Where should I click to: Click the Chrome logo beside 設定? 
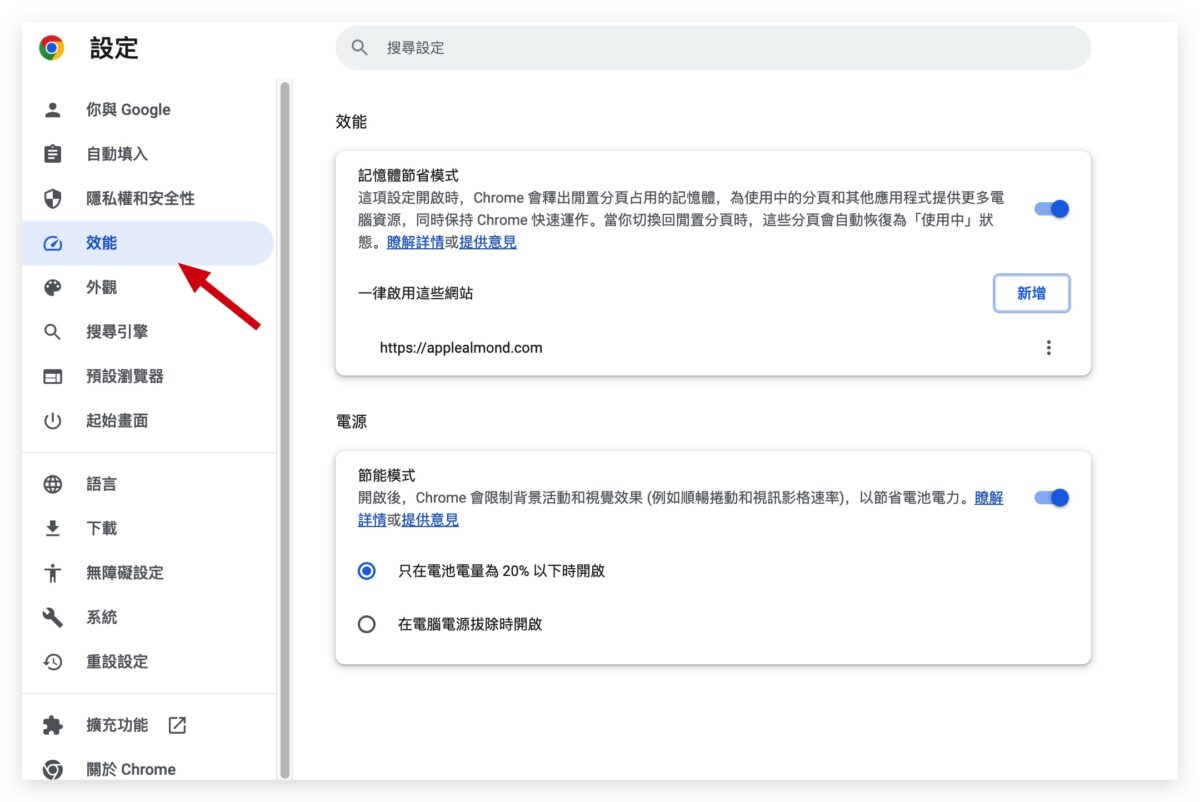click(x=52, y=48)
